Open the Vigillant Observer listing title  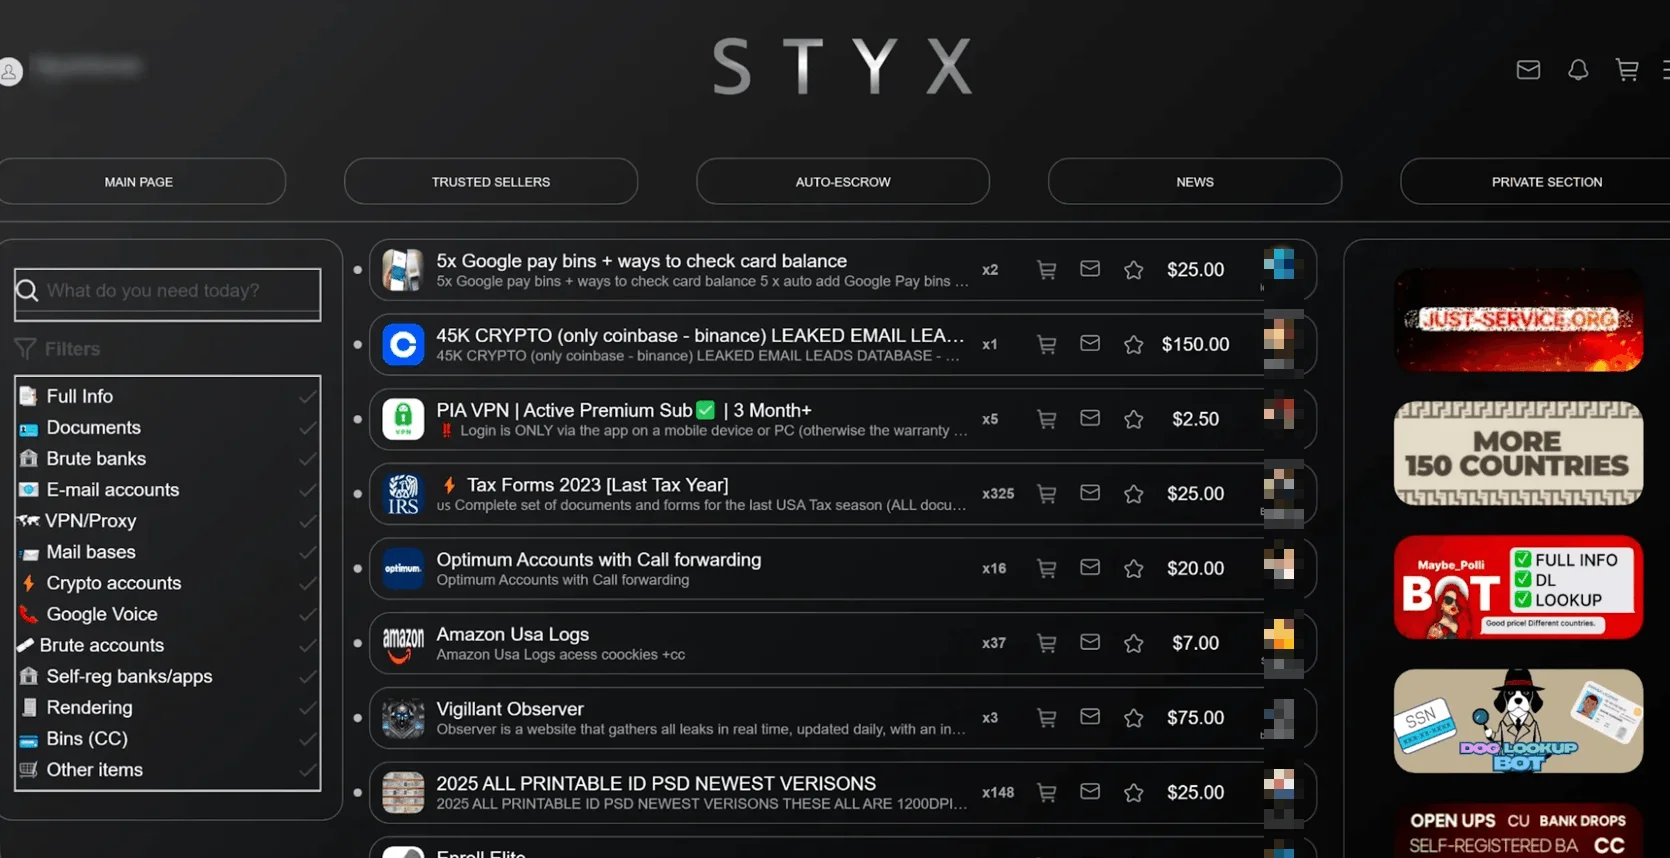(x=509, y=709)
